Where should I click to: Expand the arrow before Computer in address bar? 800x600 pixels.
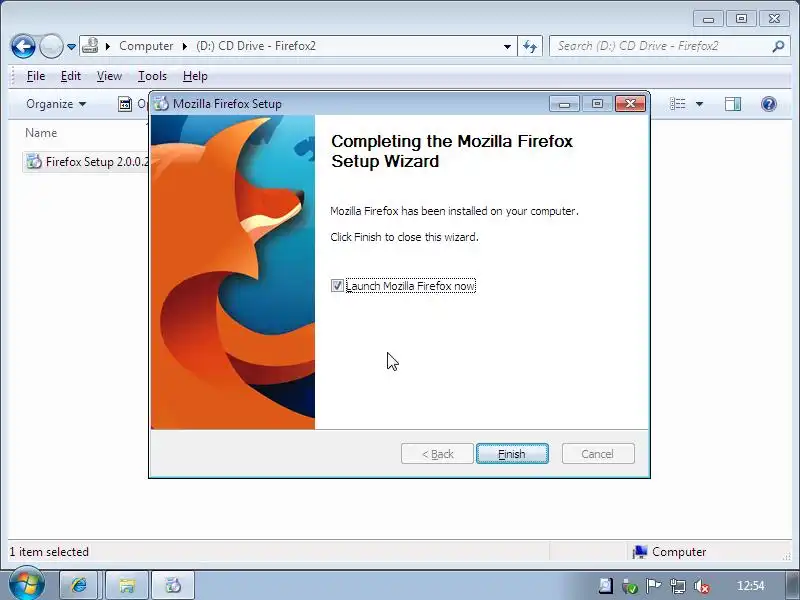108,46
